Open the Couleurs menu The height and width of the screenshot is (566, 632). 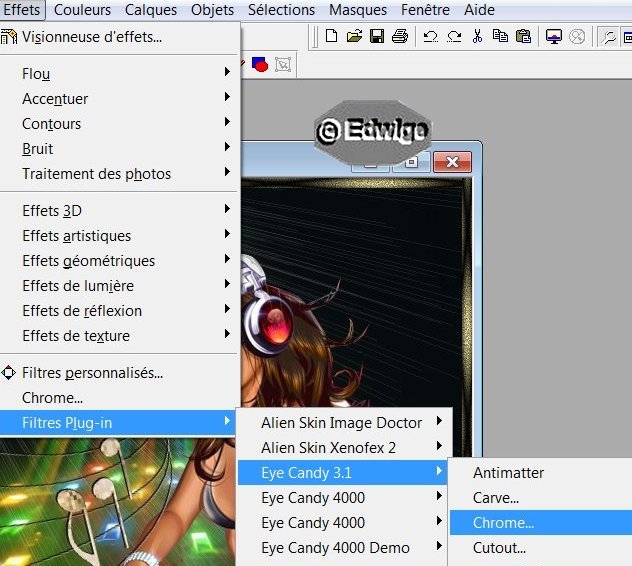(x=82, y=9)
